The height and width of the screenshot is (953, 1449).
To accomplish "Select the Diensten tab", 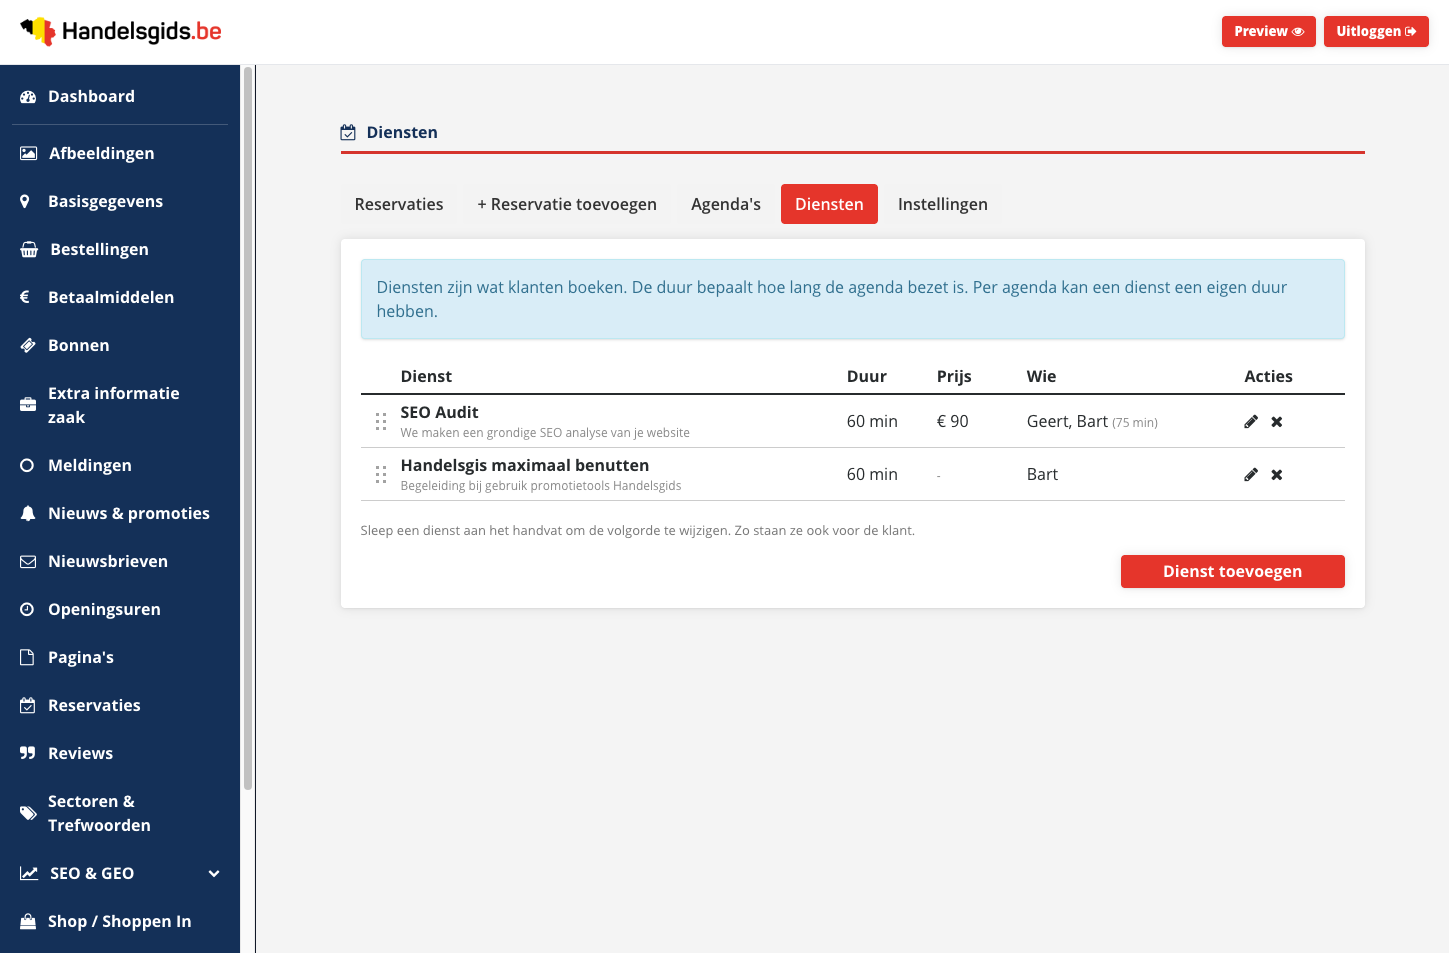I will (829, 204).
